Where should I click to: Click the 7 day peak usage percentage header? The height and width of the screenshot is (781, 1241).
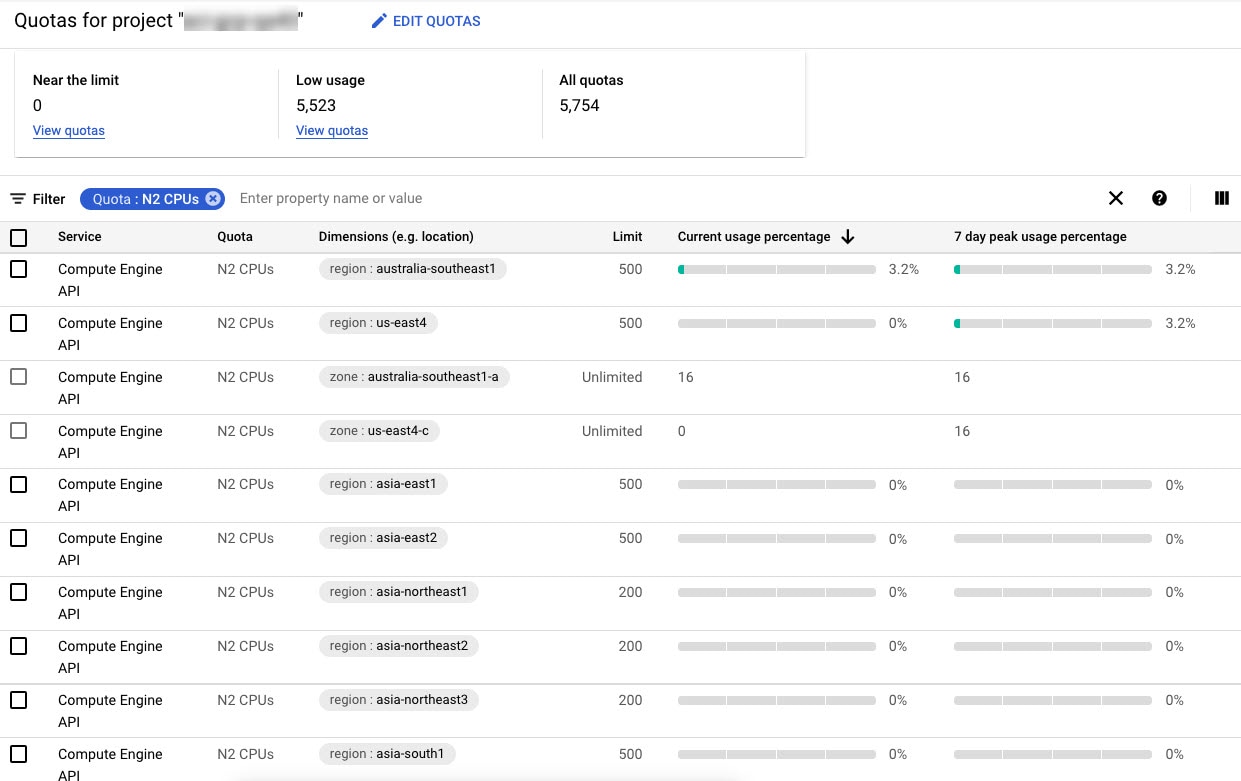tap(1040, 236)
